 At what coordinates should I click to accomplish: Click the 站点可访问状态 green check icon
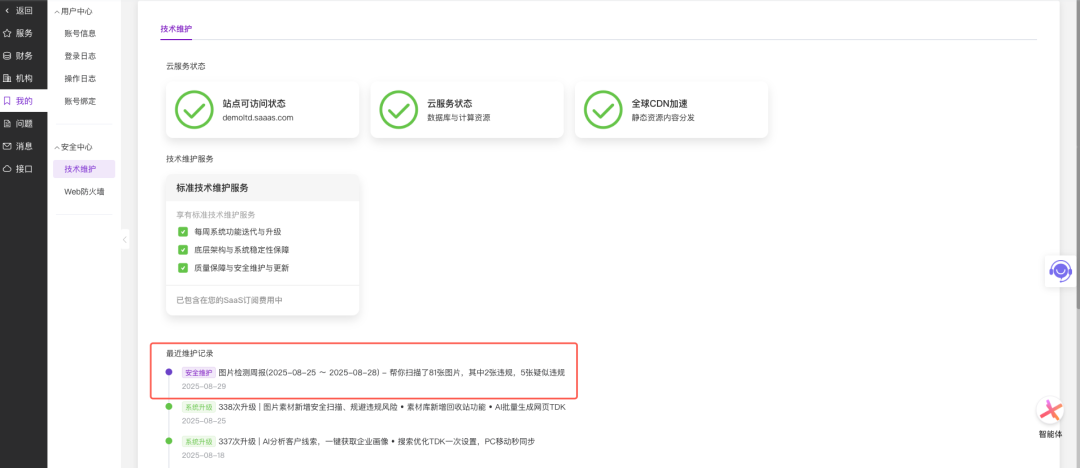pyautogui.click(x=194, y=110)
